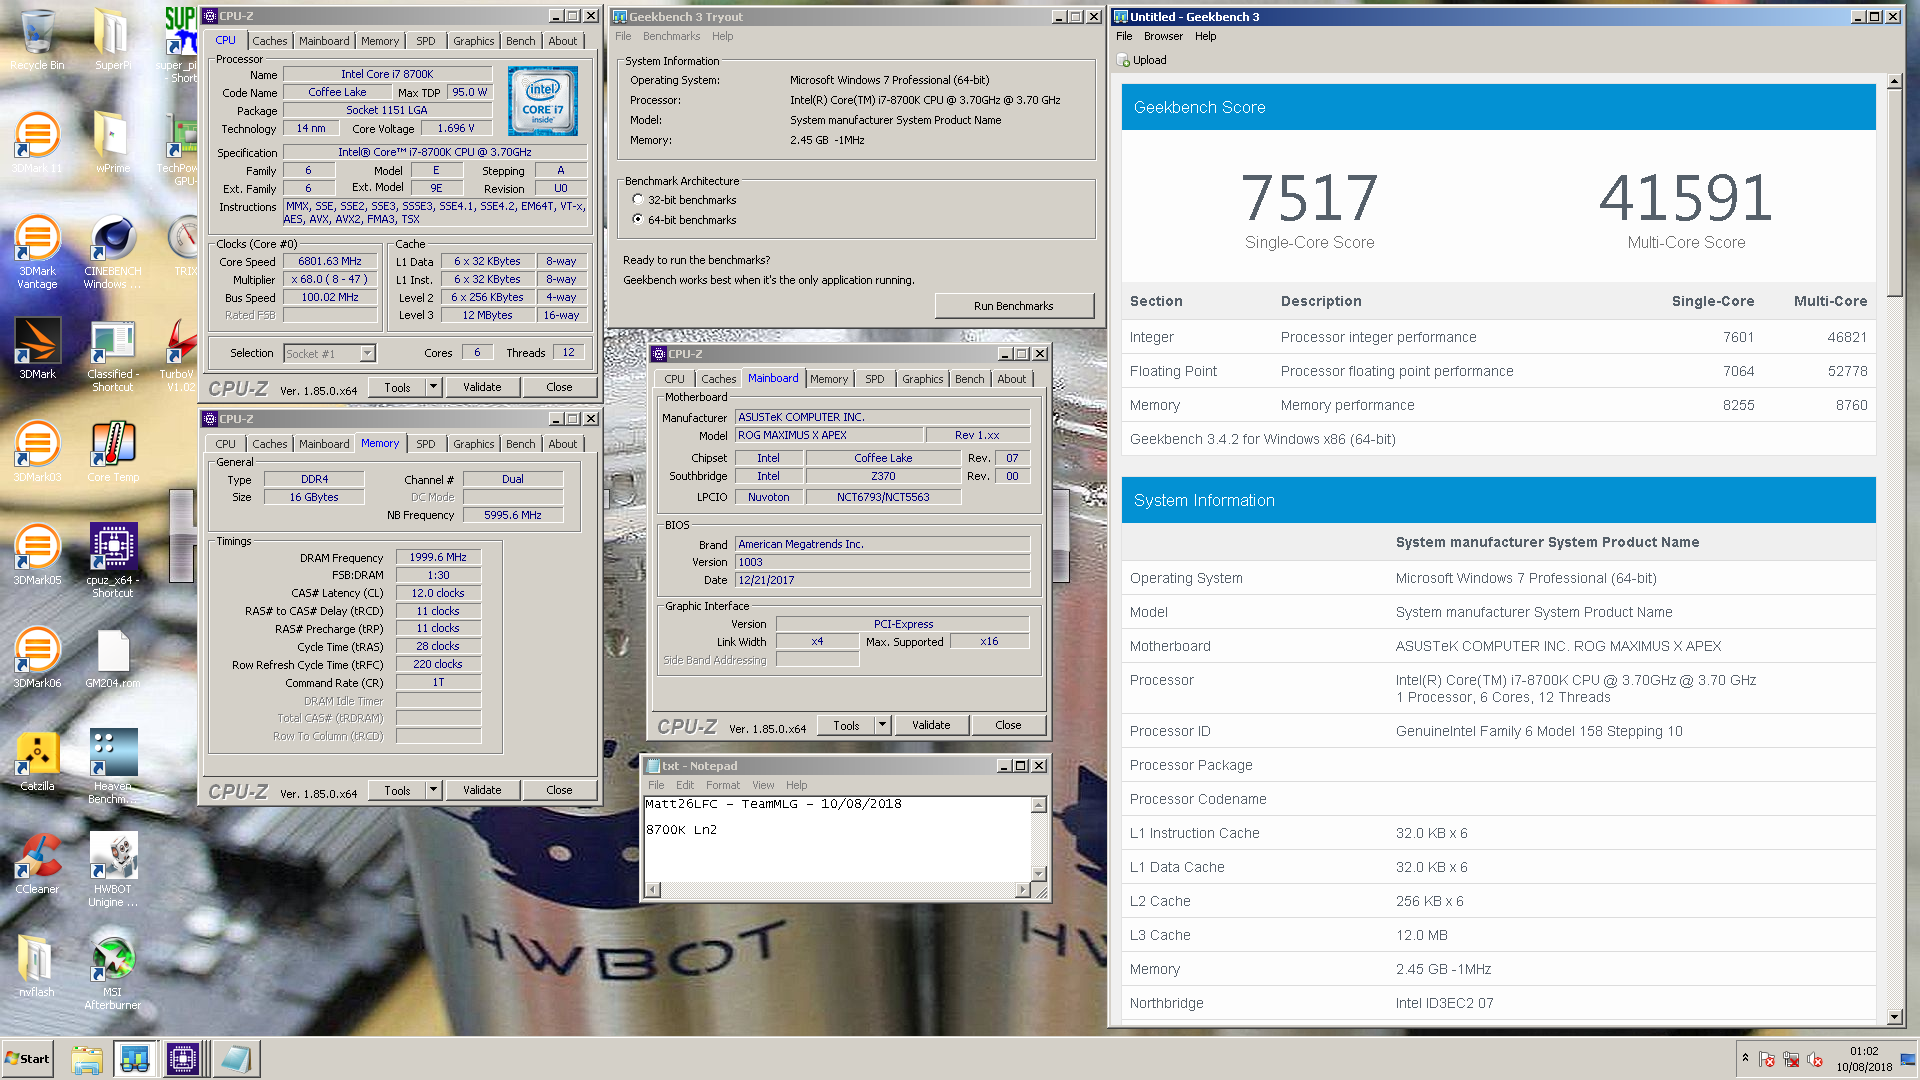This screenshot has height=1080, width=1920.
Task: Launch Core Temp thermometer icon
Action: [112, 451]
